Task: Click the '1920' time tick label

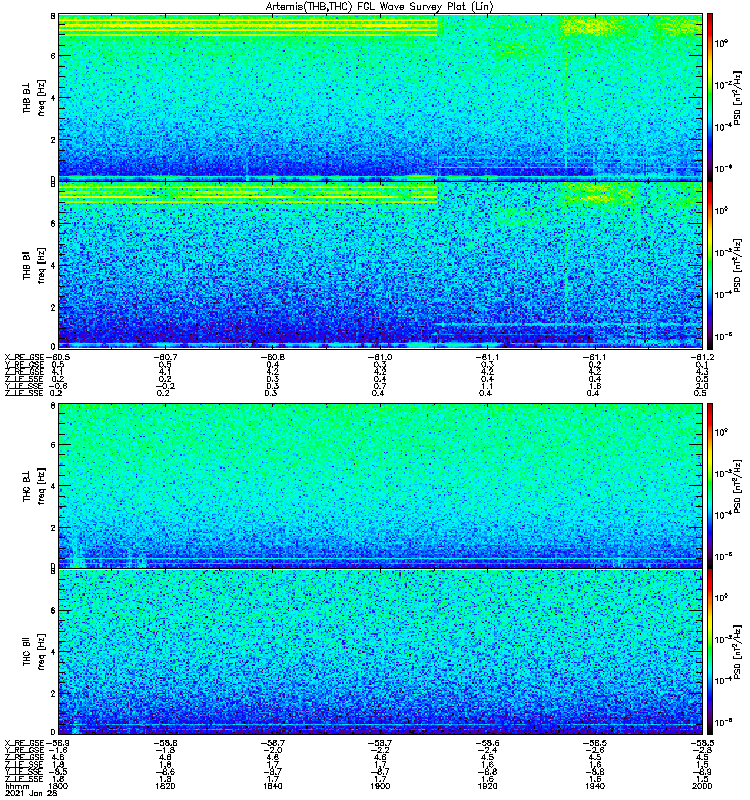Action: pos(487,786)
